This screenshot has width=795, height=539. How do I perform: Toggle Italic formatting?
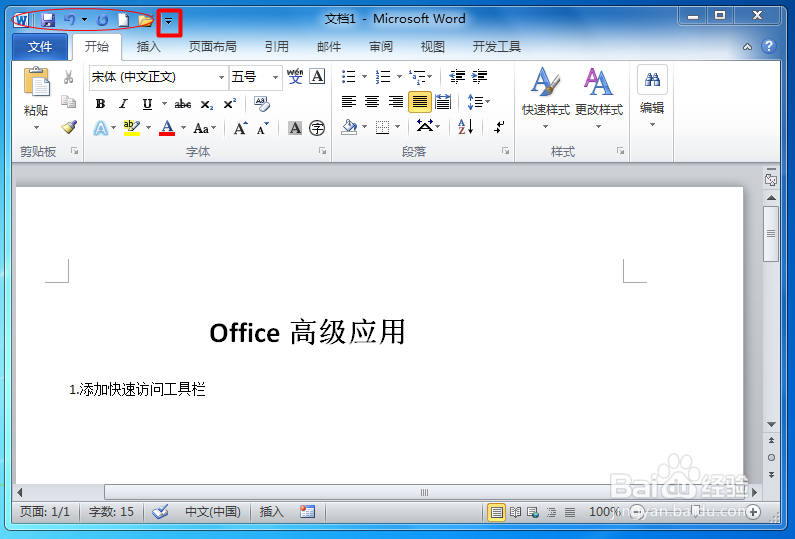point(123,104)
